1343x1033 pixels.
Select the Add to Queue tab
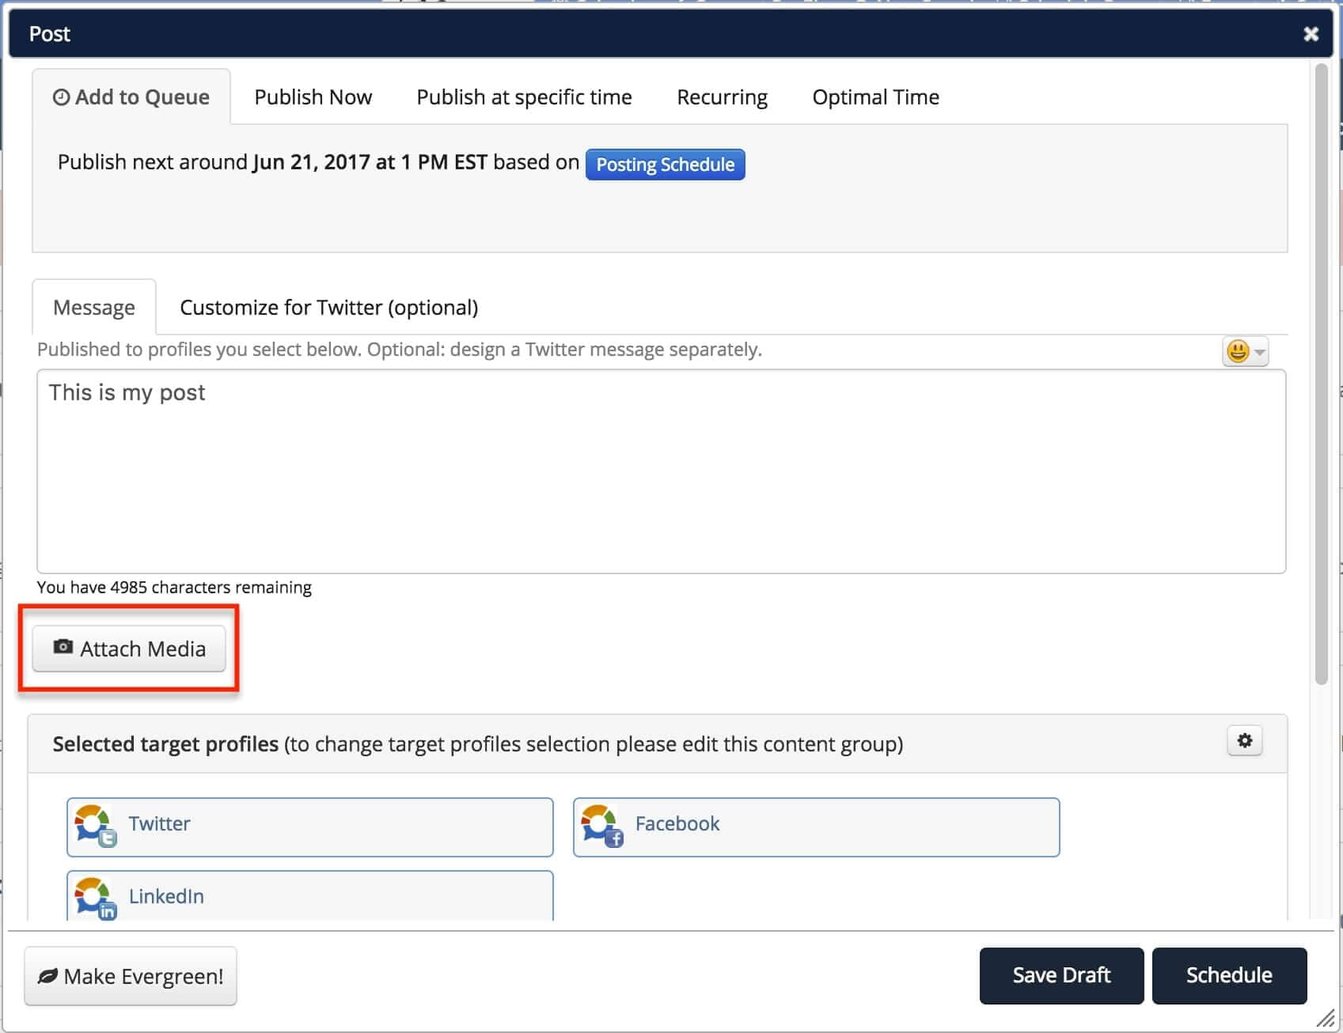pyautogui.click(x=131, y=97)
